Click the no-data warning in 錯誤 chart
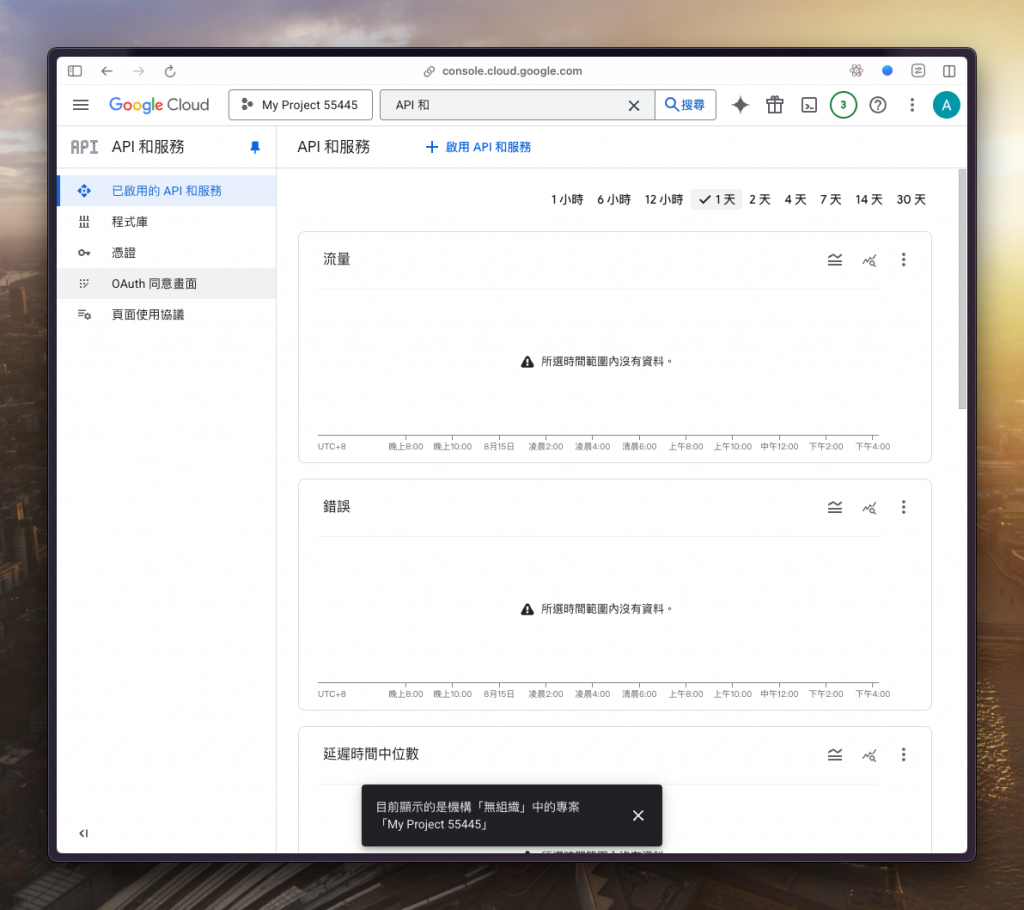This screenshot has height=910, width=1024. pyautogui.click(x=596, y=609)
